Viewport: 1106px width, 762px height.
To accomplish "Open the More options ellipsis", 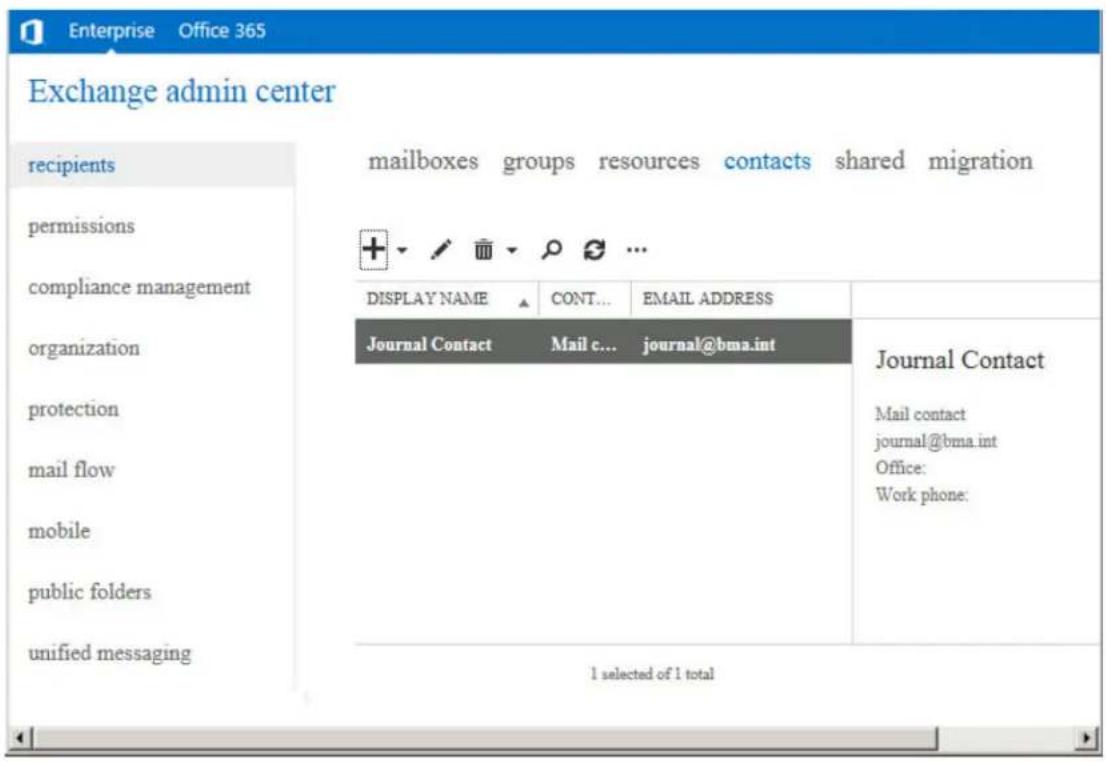I will pos(636,249).
